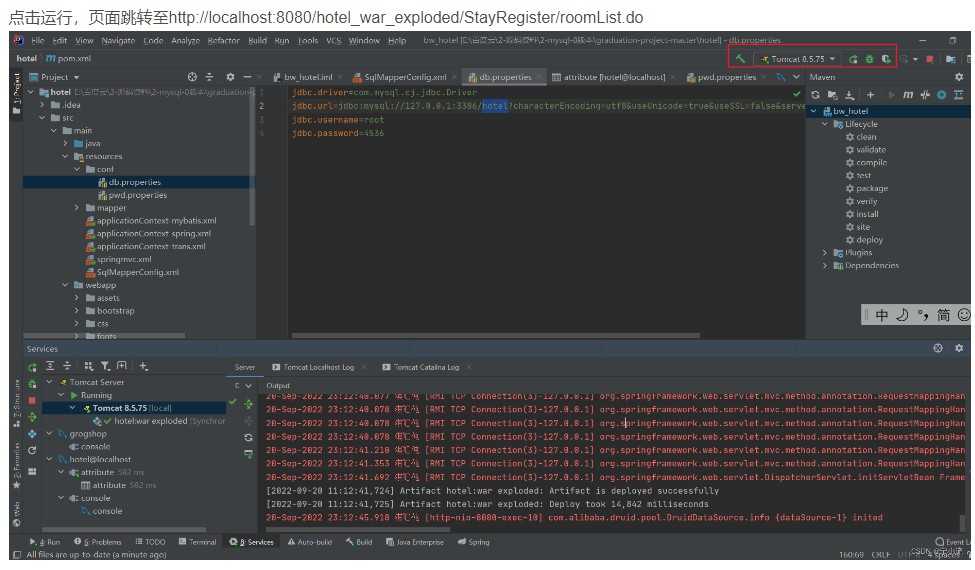Click Run with Coverage icon in main toolbar
Screen dimensions: 975x570
click(886, 59)
